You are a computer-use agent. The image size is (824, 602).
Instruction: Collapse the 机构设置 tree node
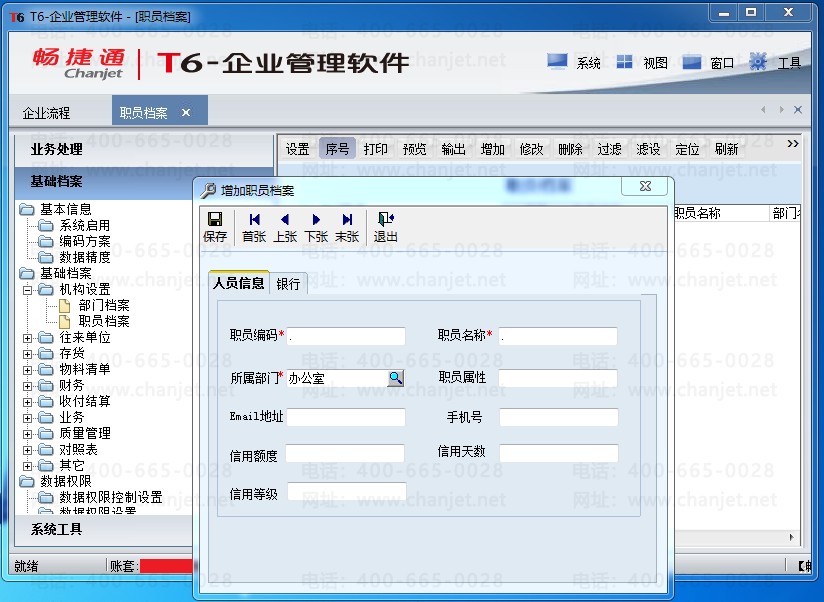click(x=27, y=290)
